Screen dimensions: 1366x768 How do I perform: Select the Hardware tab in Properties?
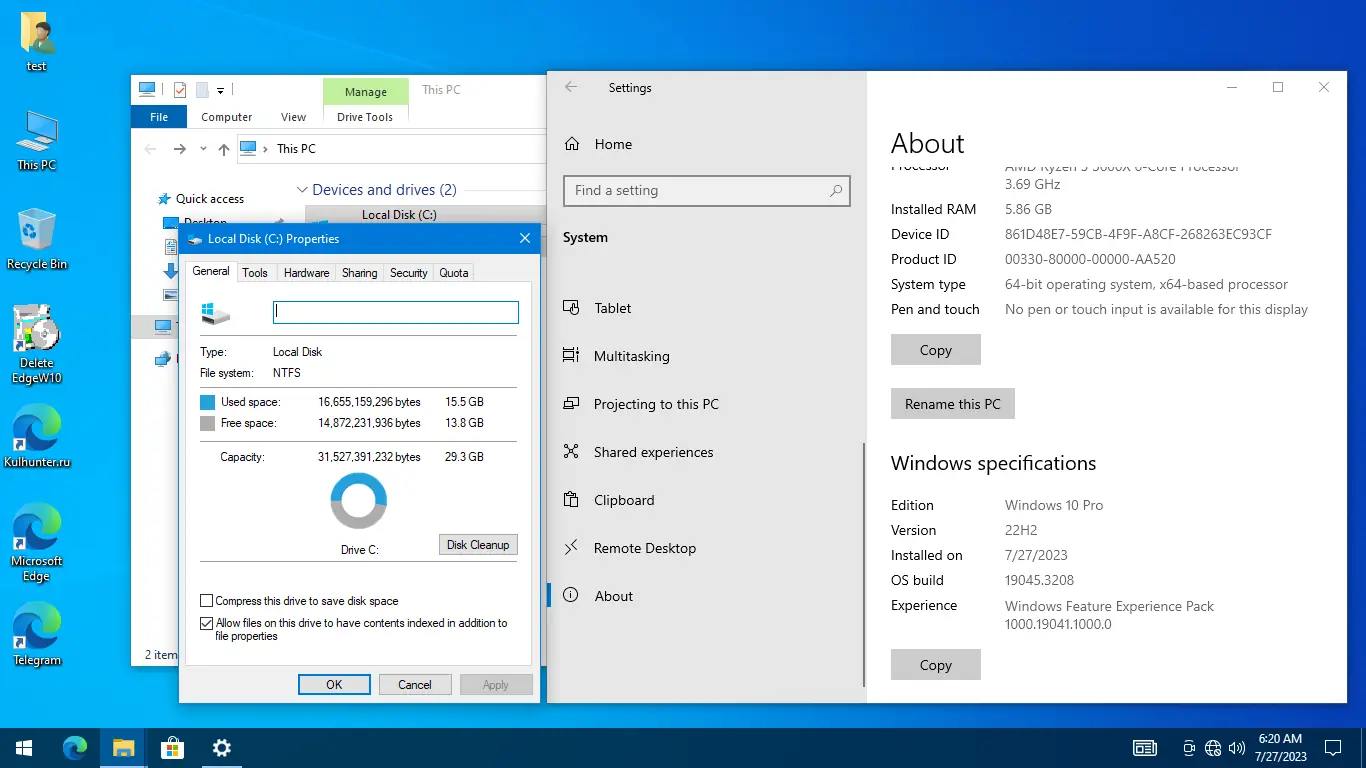pos(306,273)
